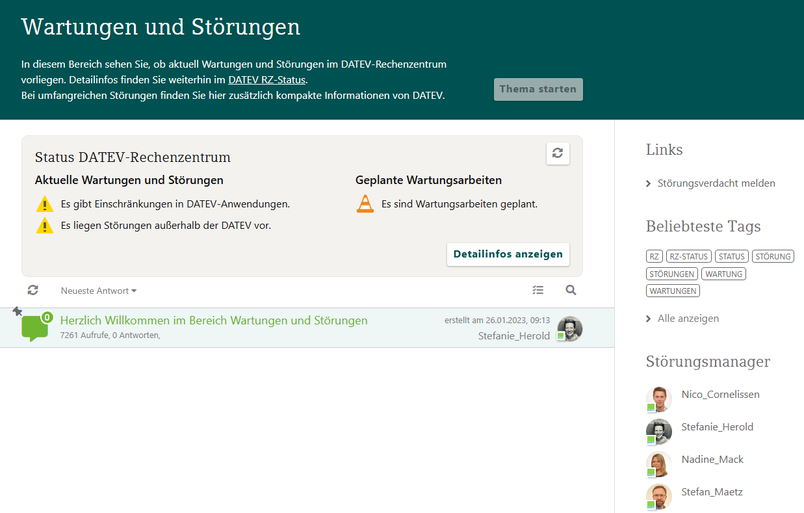This screenshot has width=804, height=513.
Task: Expand the Alle anzeigen chevron
Action: (x=648, y=319)
